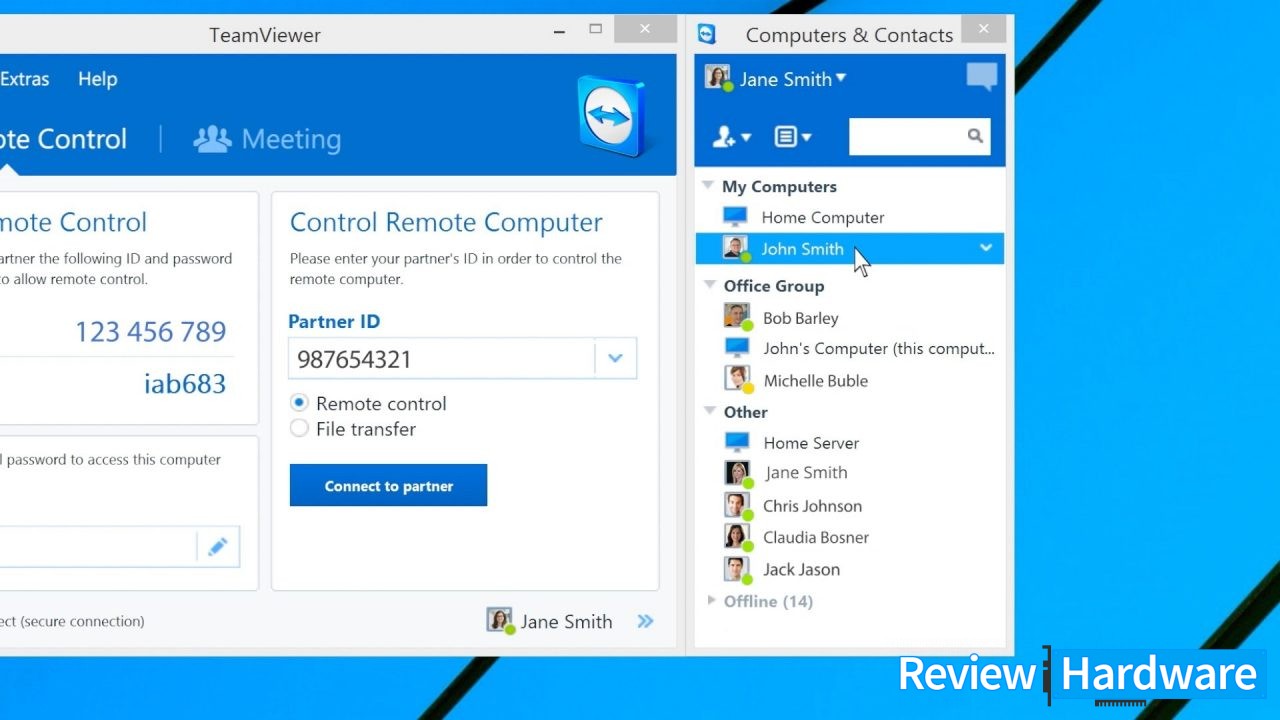Click Jane Smith's profile avatar in Contacts header
Viewport: 1280px width, 720px height.
coord(718,78)
